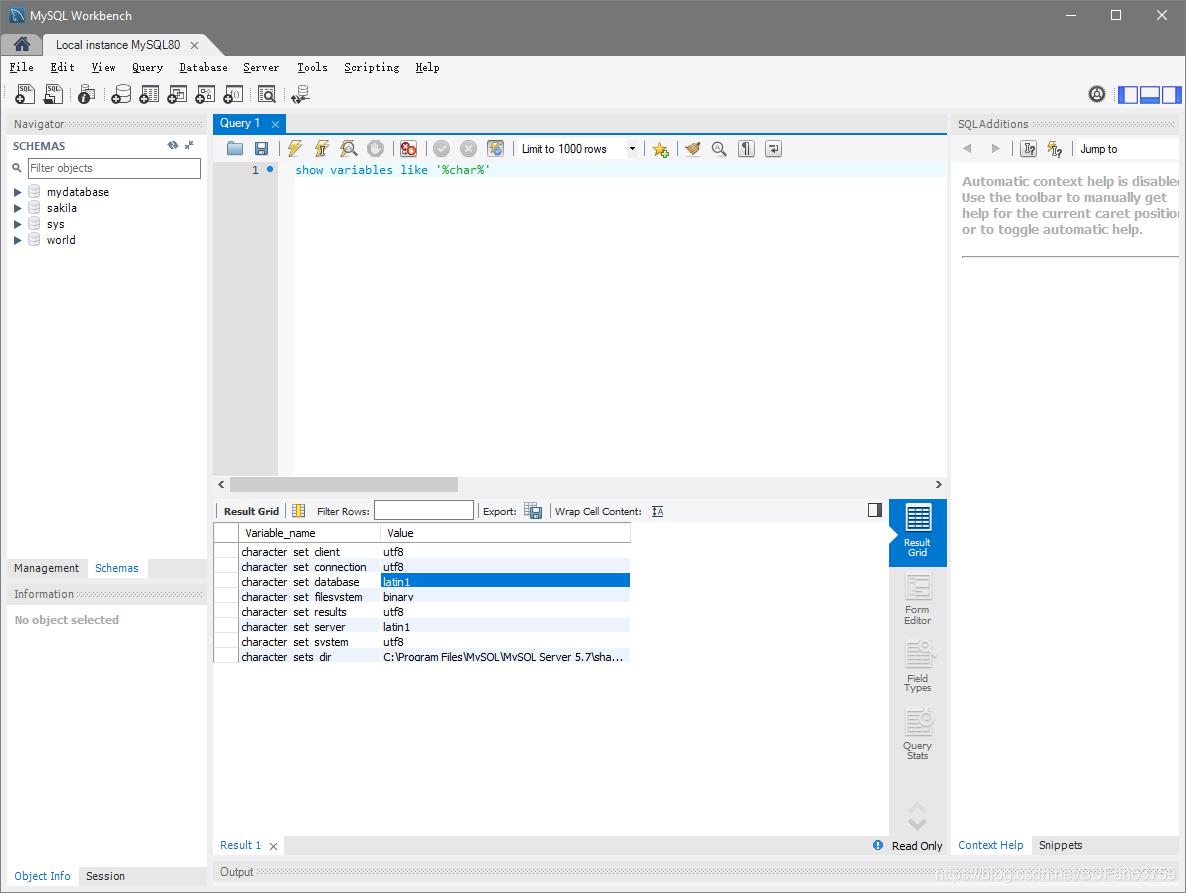The height and width of the screenshot is (893, 1186).
Task: Create a new function icon
Action: [x=233, y=95]
